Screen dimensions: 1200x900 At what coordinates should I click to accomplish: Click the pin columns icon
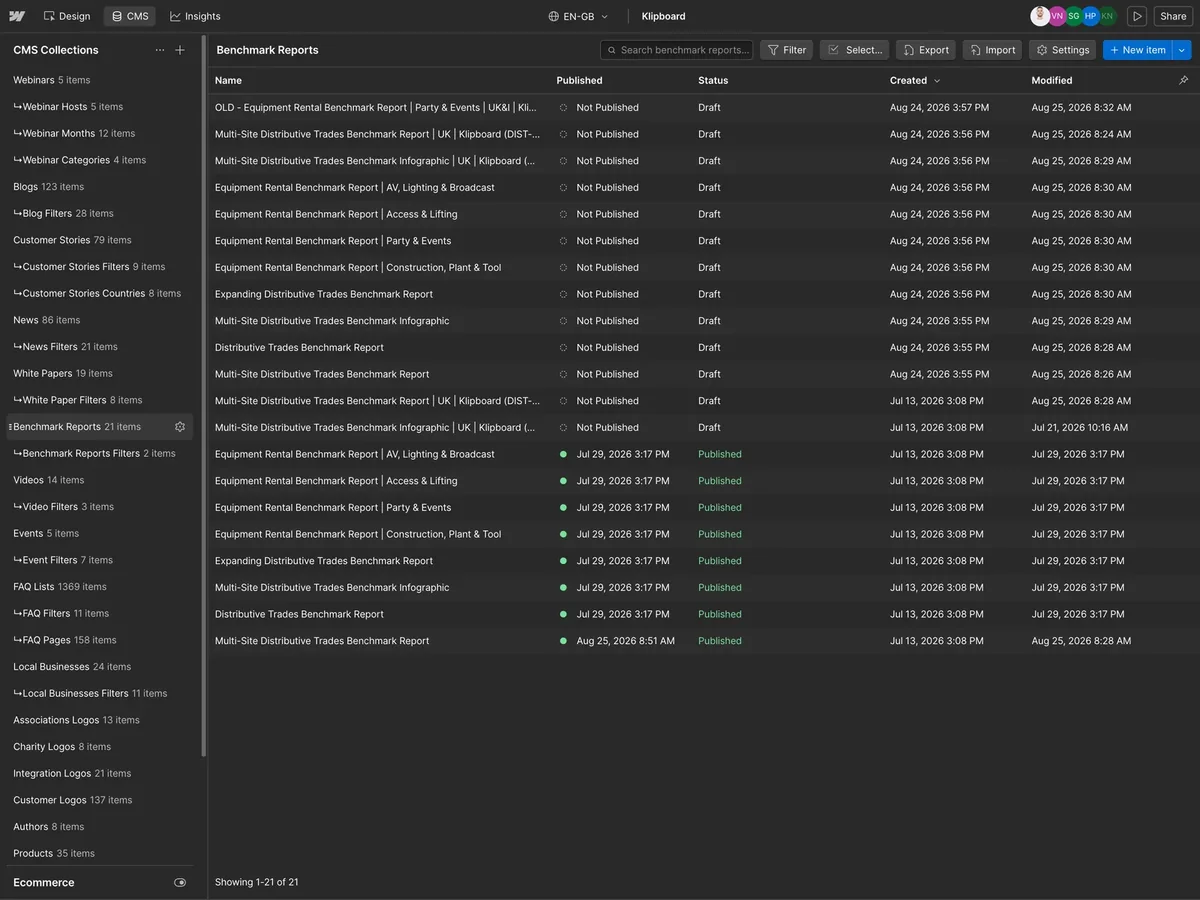tap(1183, 80)
